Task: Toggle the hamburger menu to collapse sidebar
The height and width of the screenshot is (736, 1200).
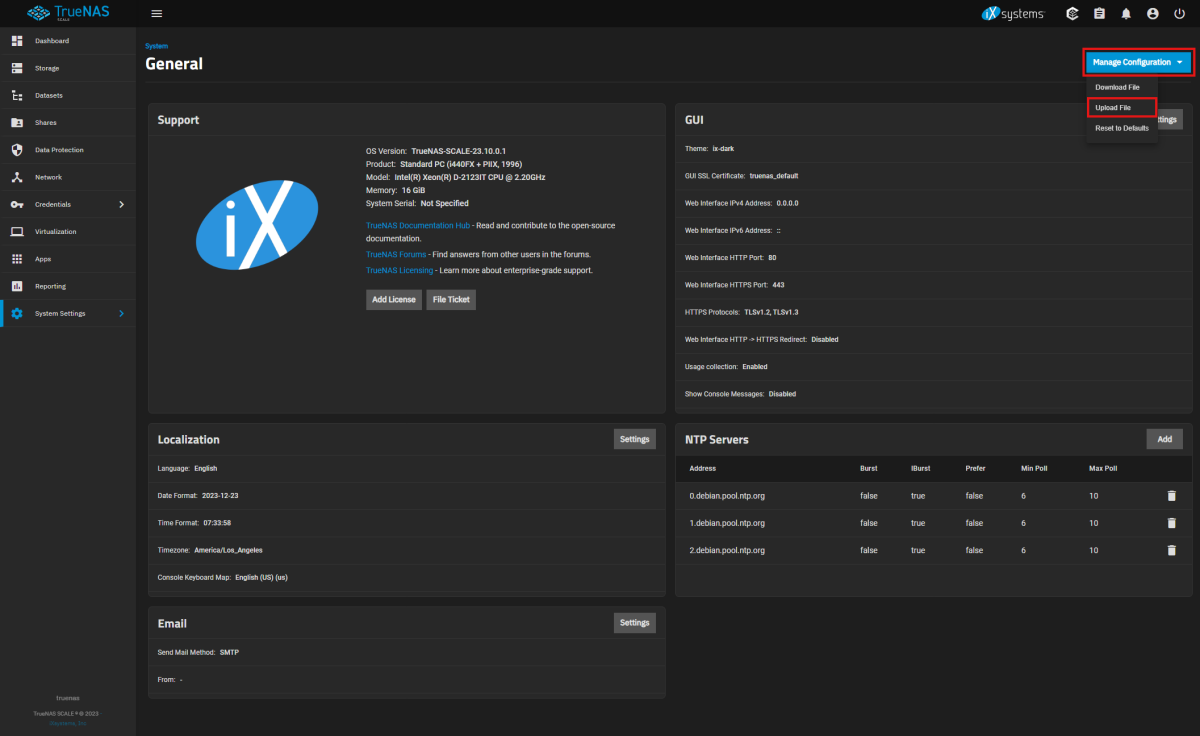Action: (x=156, y=14)
